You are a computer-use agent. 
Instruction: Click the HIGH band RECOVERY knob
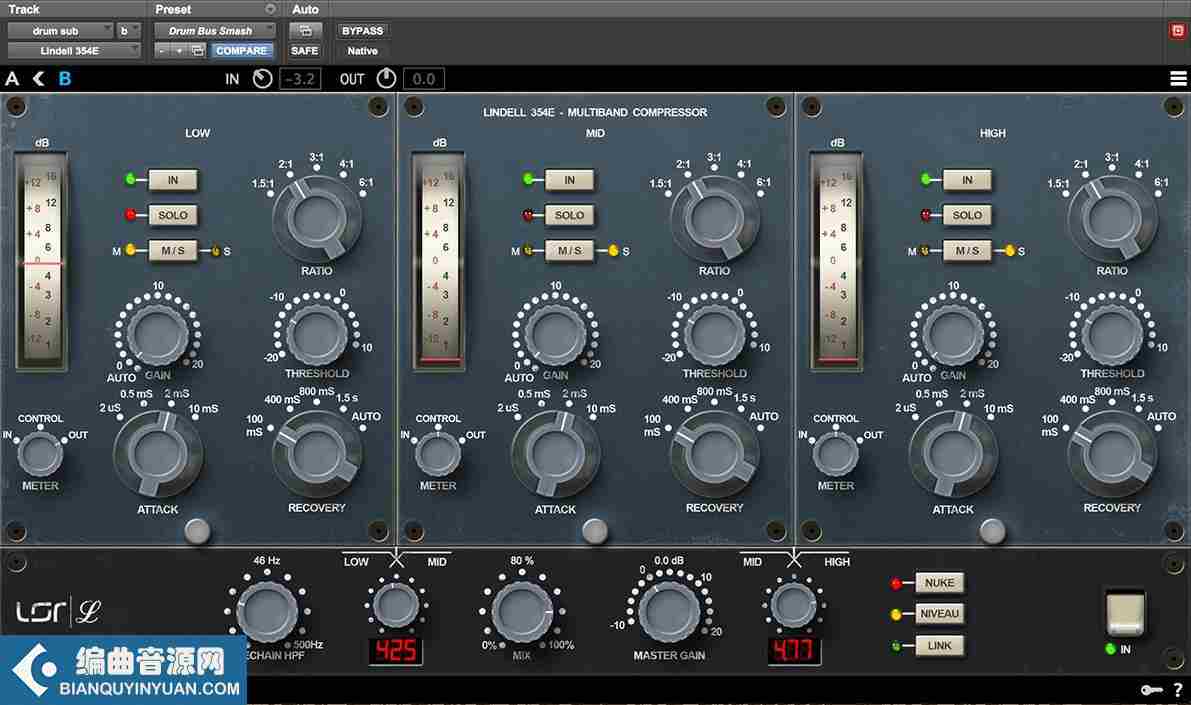point(1112,454)
